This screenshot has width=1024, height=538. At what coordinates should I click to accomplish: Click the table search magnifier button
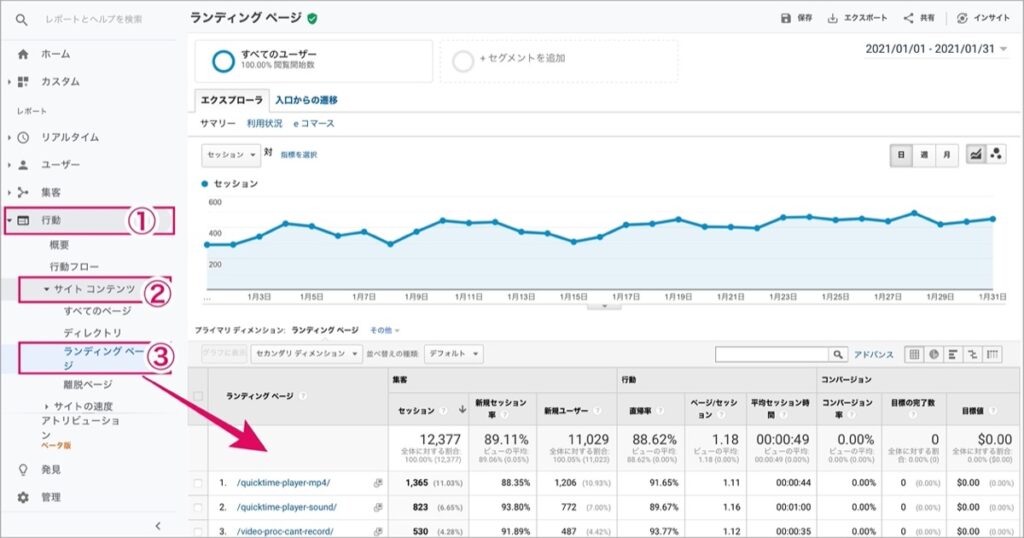tap(838, 354)
